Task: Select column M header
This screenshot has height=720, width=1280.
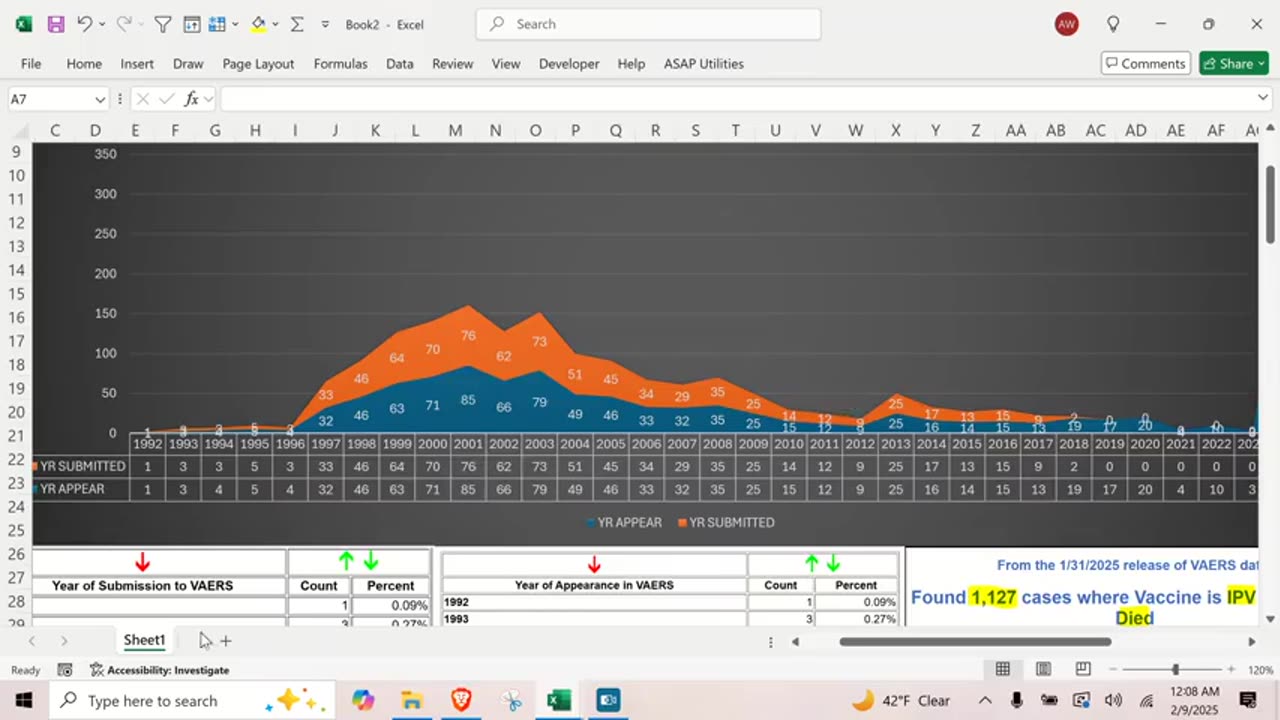Action: 455,130
